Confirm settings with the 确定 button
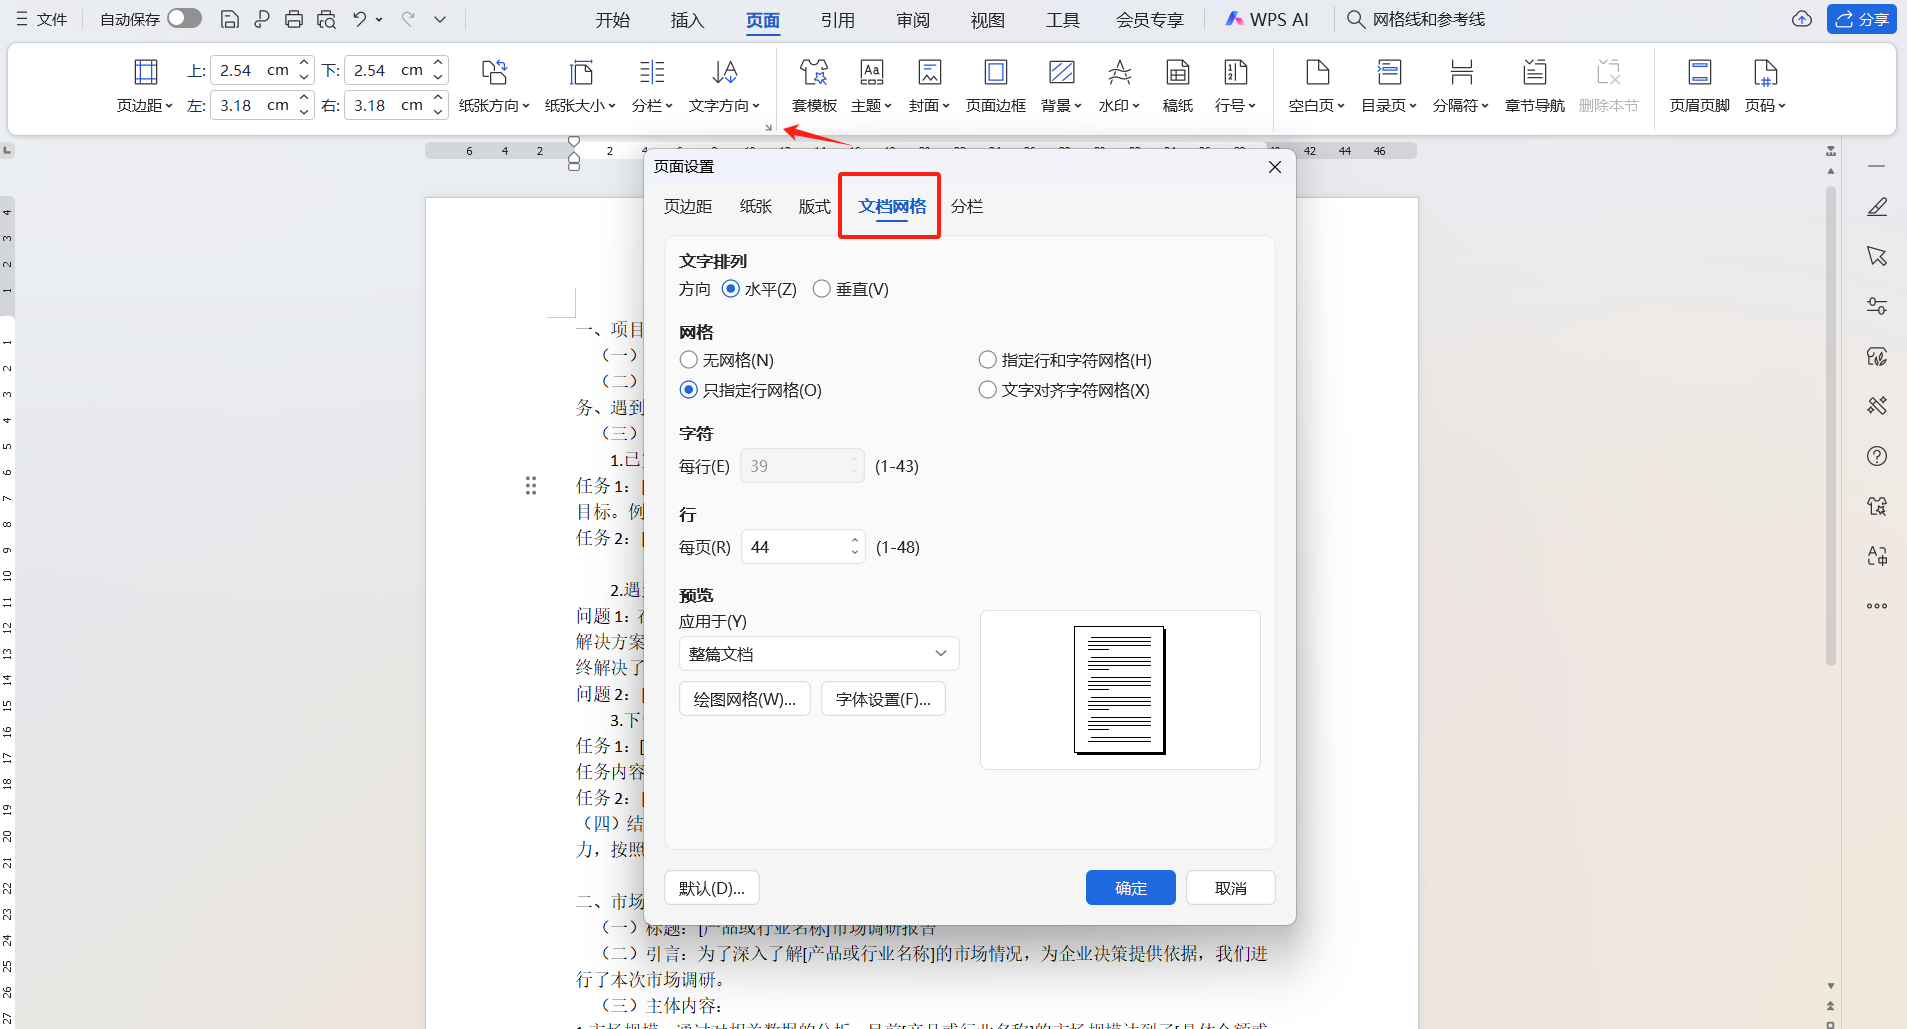1907x1029 pixels. pyautogui.click(x=1129, y=887)
